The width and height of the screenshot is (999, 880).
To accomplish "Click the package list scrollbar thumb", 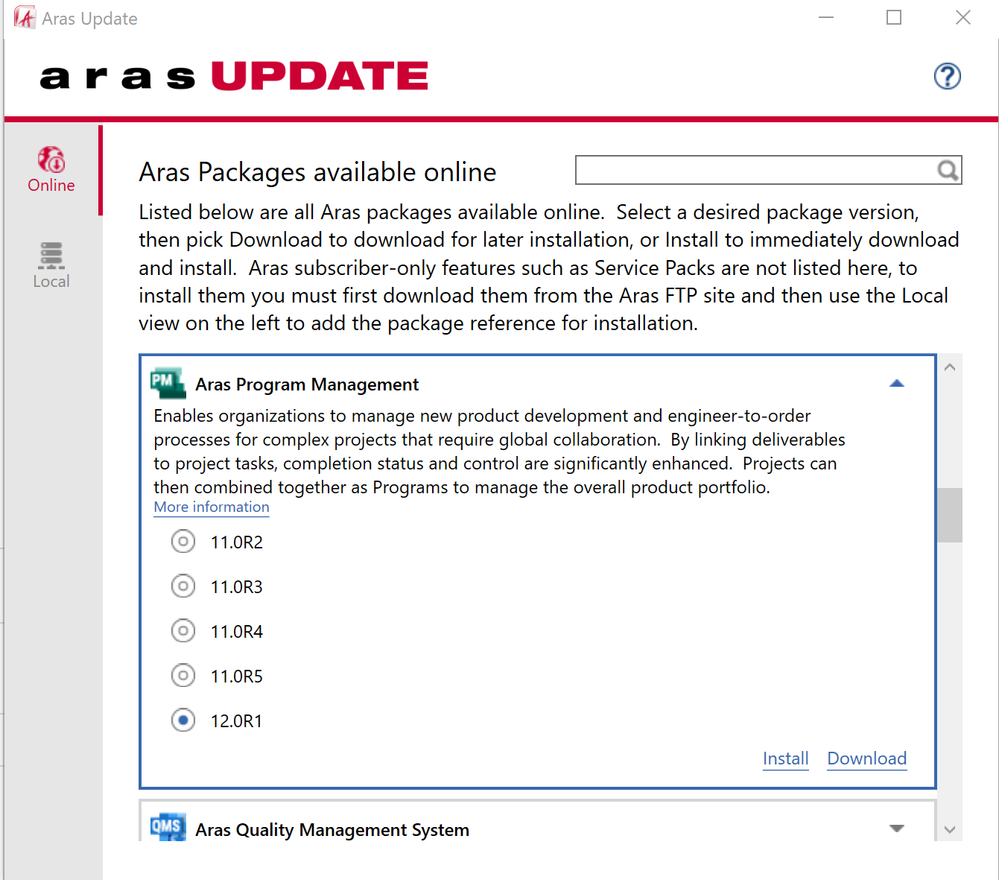I will tap(949, 515).
